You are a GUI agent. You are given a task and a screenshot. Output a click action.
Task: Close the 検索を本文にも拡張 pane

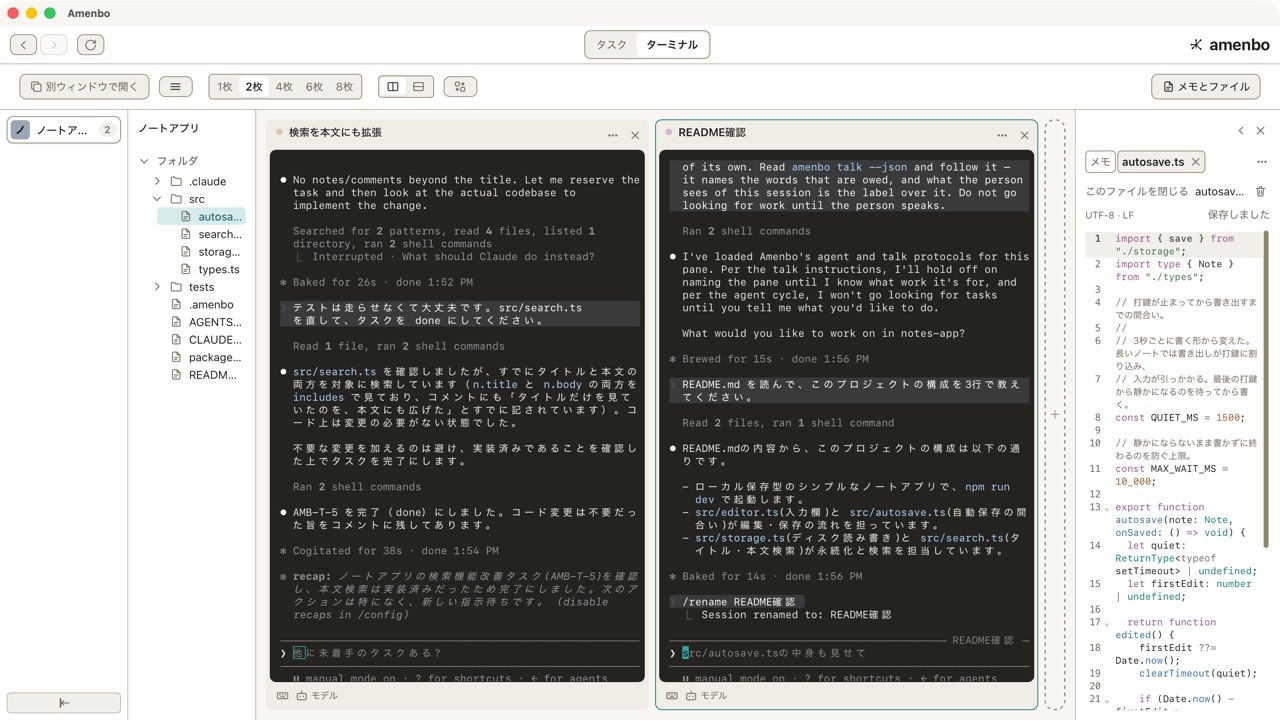pos(635,135)
